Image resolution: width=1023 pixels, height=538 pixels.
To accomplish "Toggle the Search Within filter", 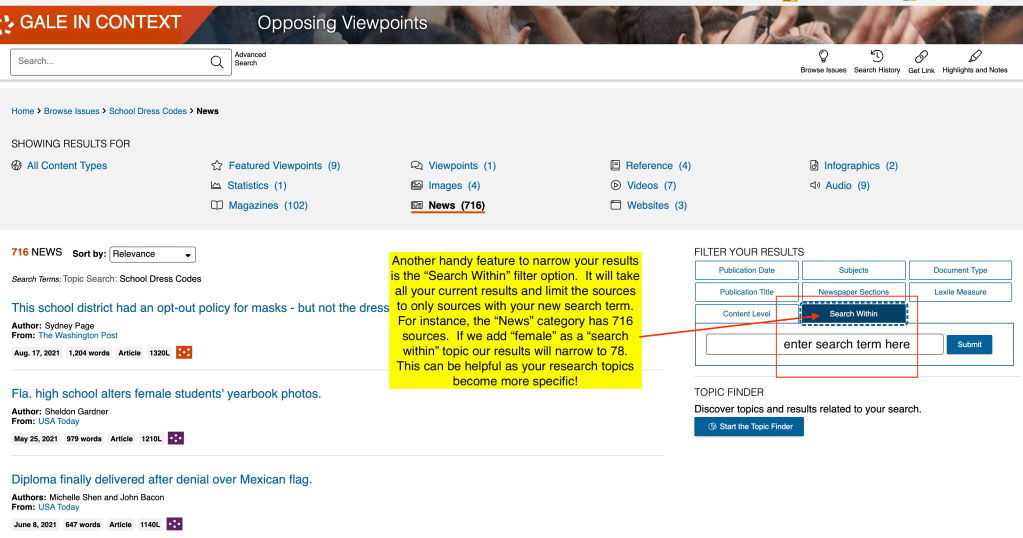I will click(x=854, y=314).
